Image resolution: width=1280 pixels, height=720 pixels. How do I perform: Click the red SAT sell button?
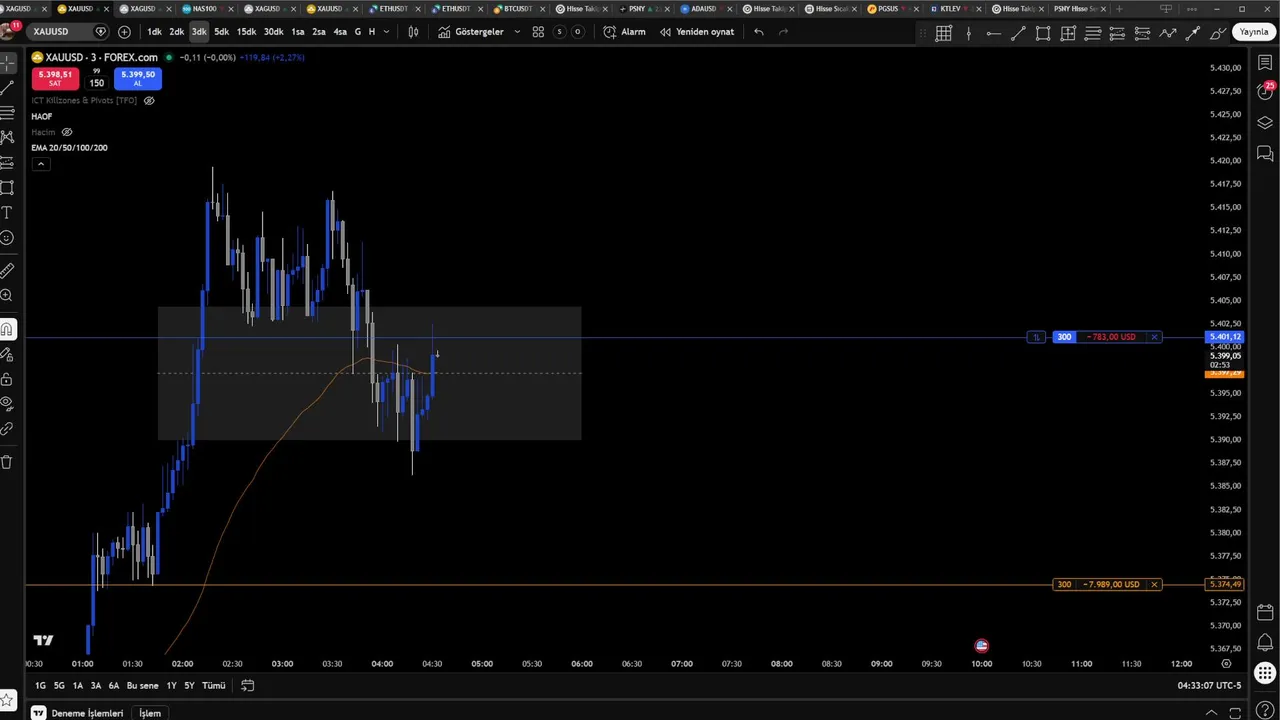(55, 78)
